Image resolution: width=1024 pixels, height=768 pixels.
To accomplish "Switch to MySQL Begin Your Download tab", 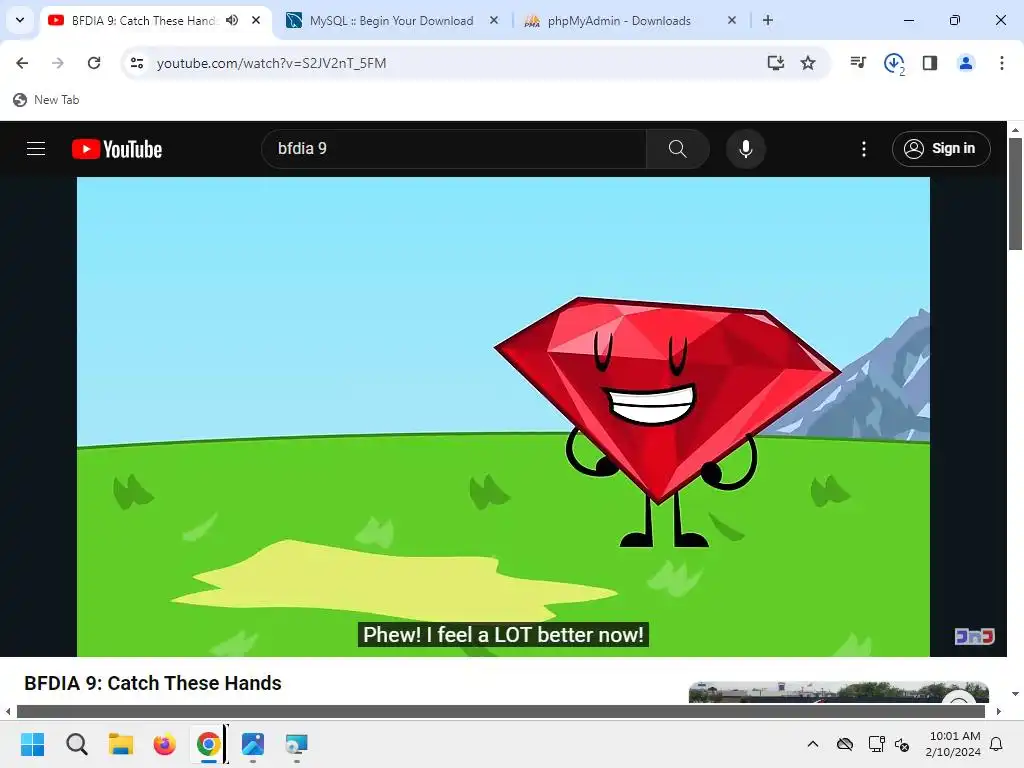I will [392, 21].
